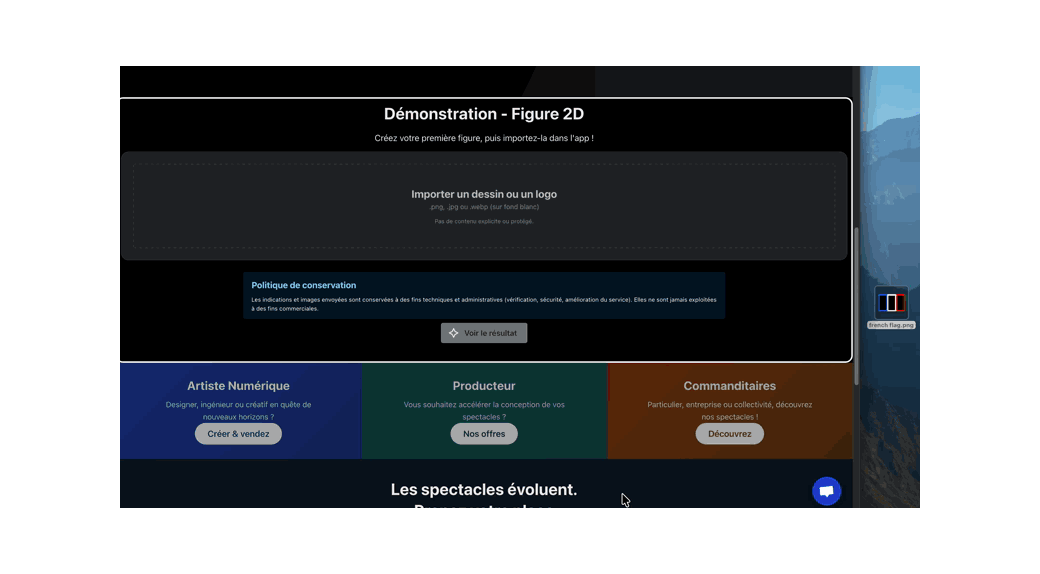Click the Importer un dessin ou un logo dropzone
Image resolution: width=1040 pixels, height=574 pixels.
tap(484, 206)
